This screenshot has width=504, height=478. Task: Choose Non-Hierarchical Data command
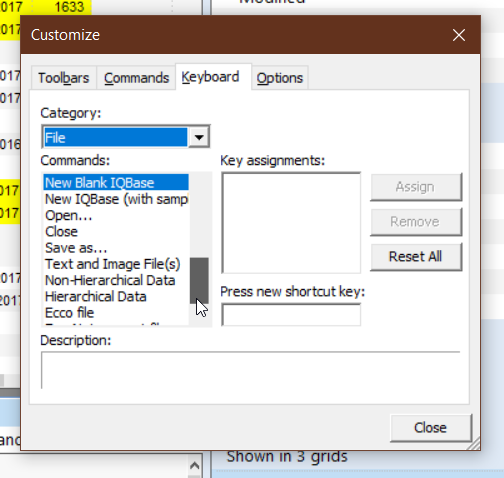tap(116, 280)
